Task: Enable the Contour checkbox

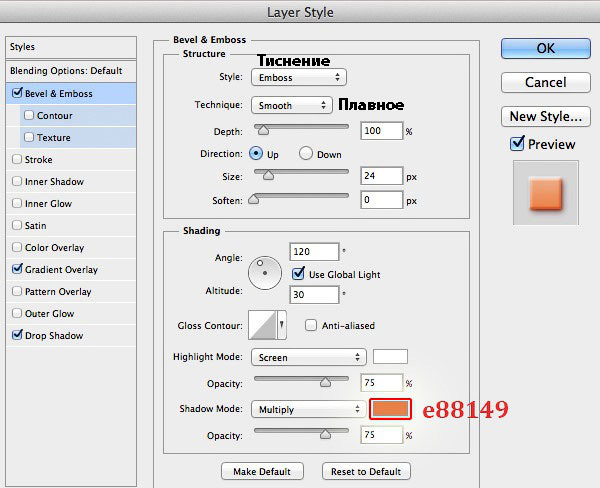Action: 29,115
